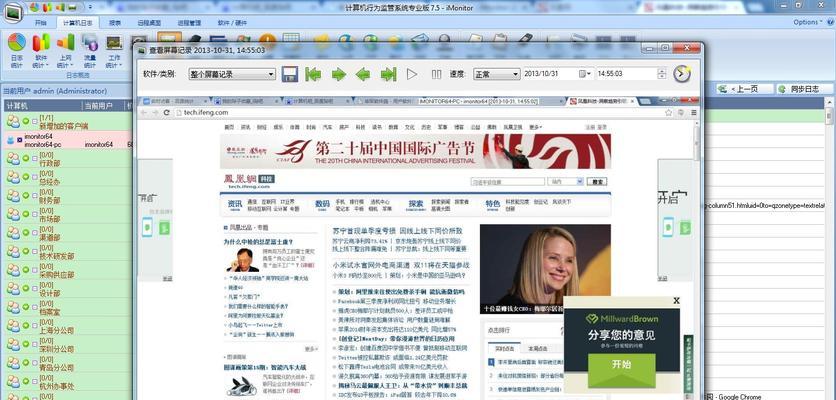Viewport: 836px width, 400px height.
Task: Pause the screen recording playback
Action: 437,74
